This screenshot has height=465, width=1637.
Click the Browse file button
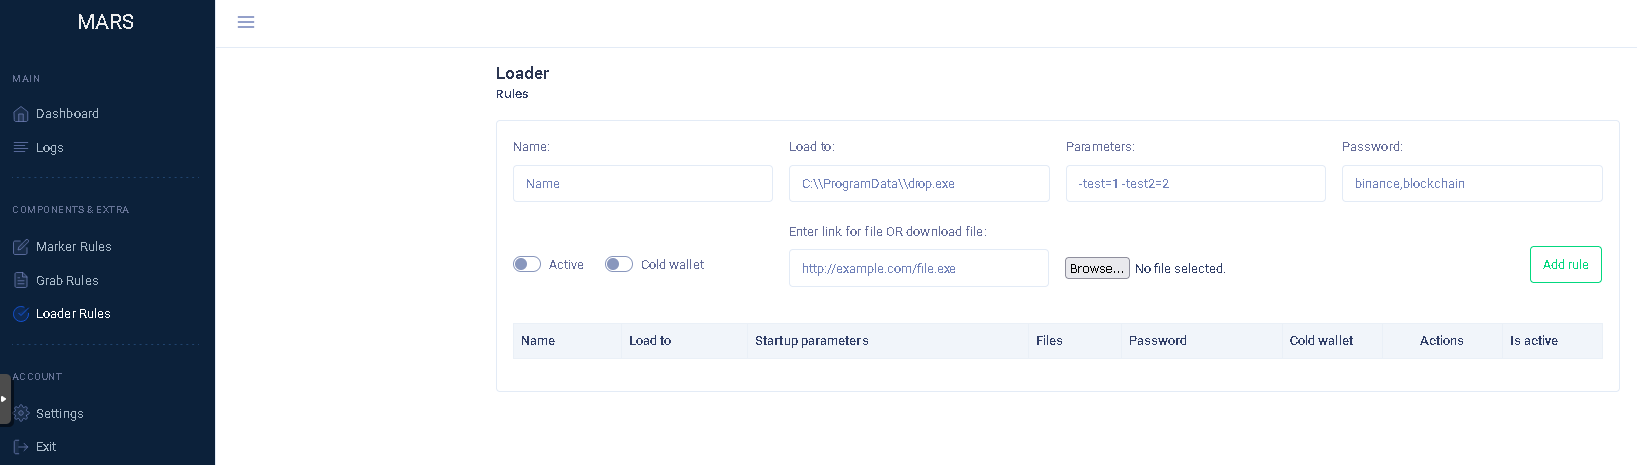click(x=1097, y=268)
